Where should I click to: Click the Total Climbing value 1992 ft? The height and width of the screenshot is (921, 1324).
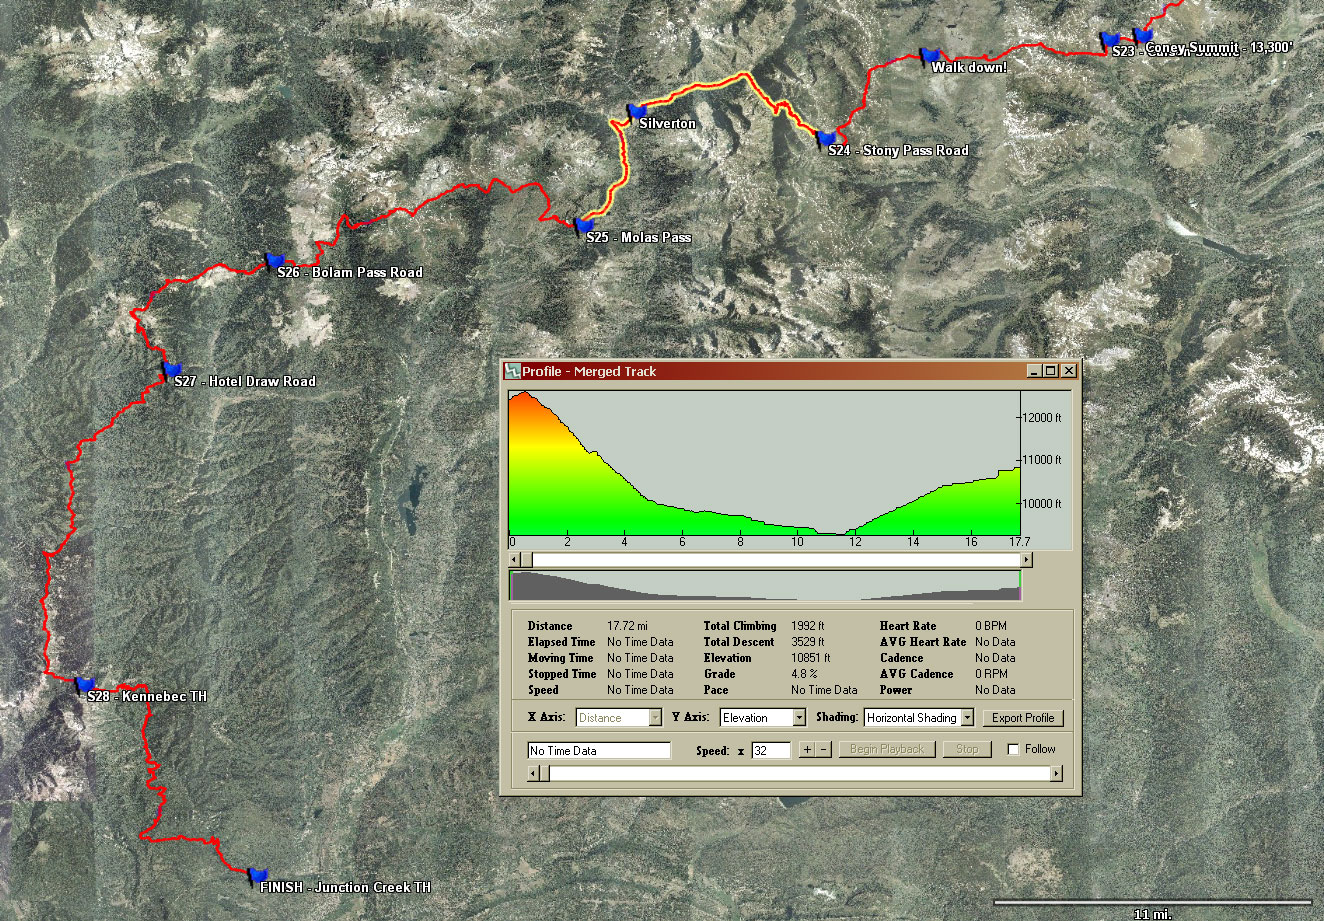click(x=808, y=626)
